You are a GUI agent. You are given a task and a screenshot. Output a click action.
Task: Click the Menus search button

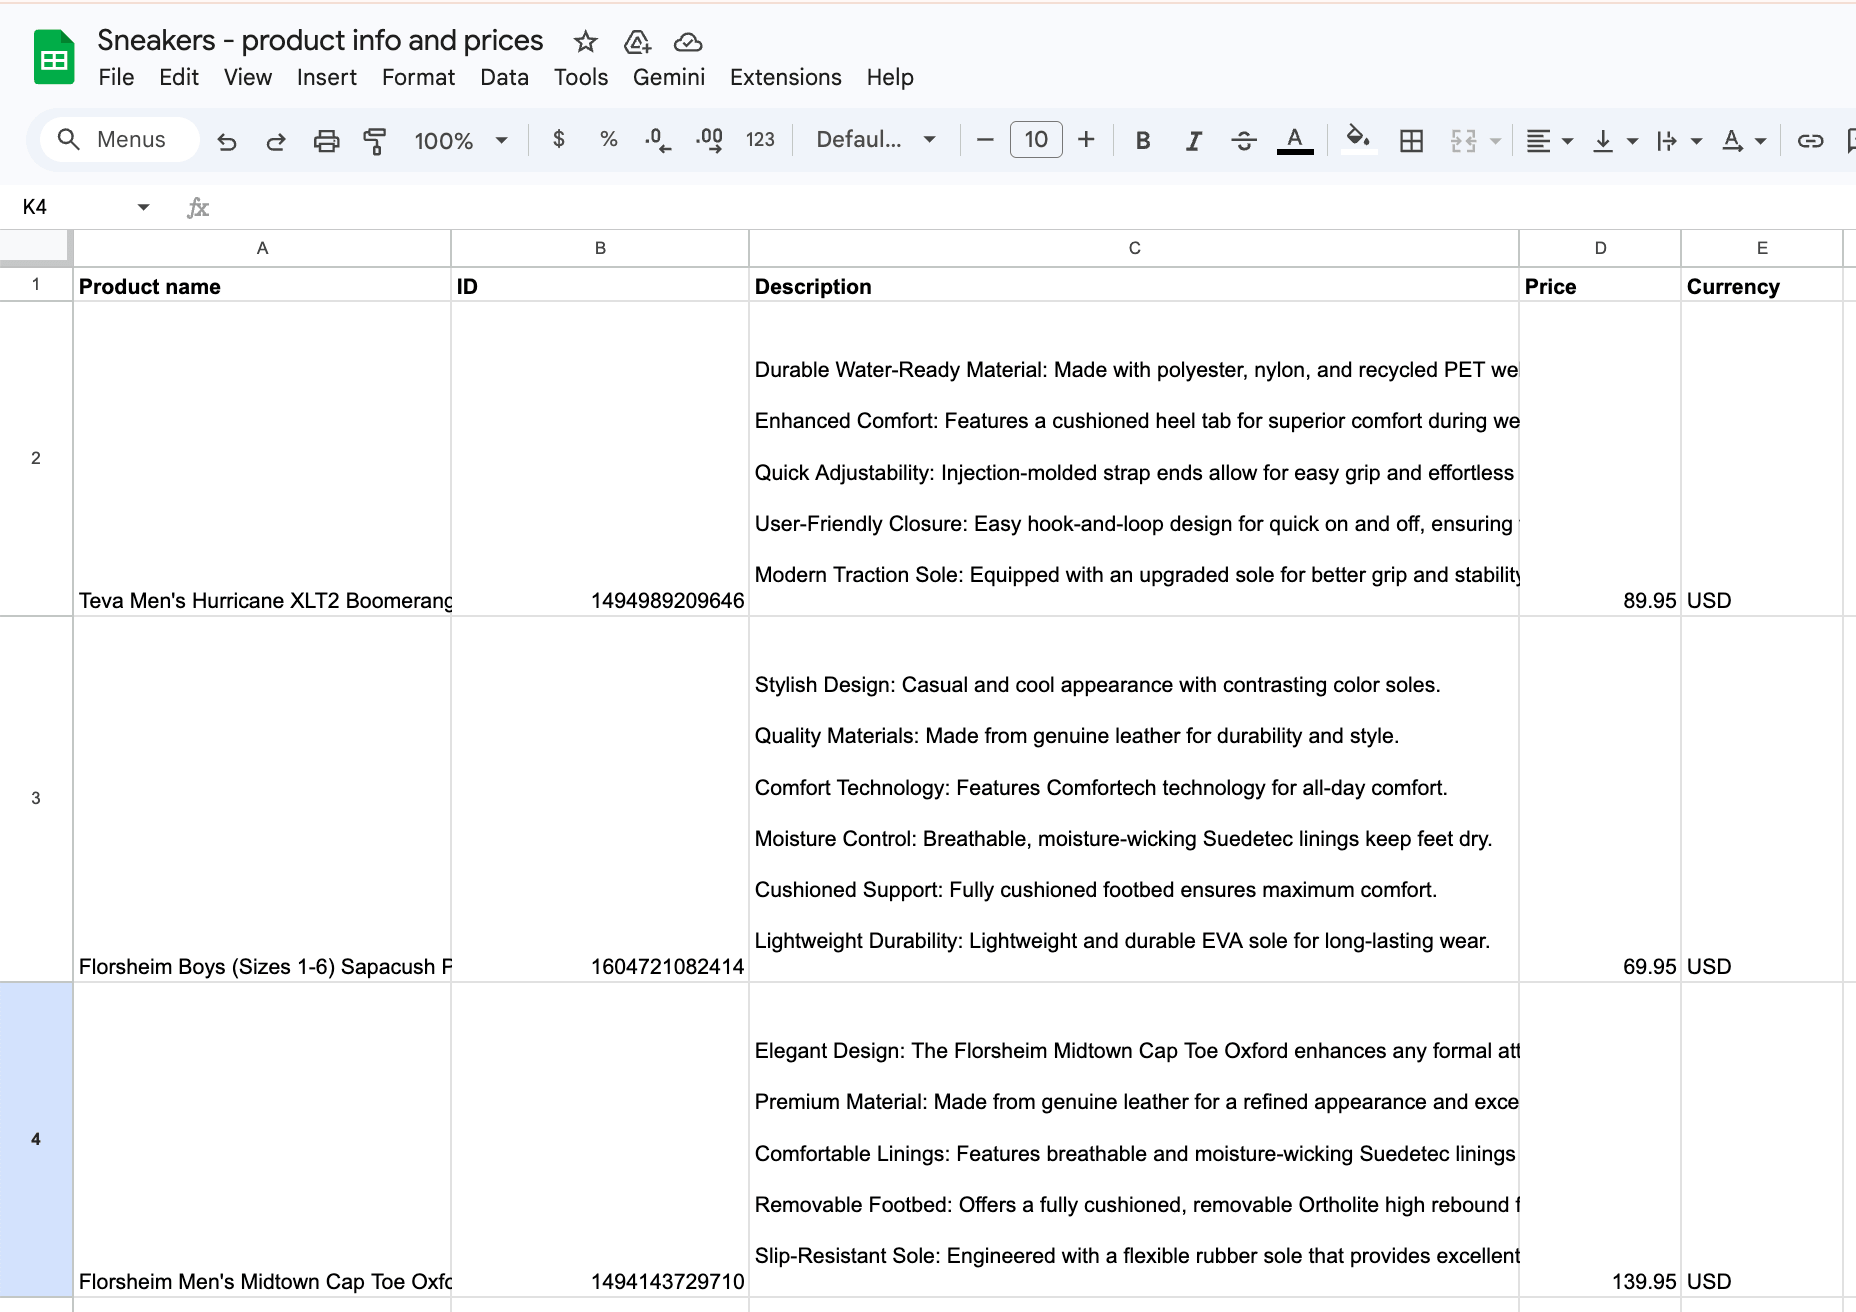coord(118,139)
